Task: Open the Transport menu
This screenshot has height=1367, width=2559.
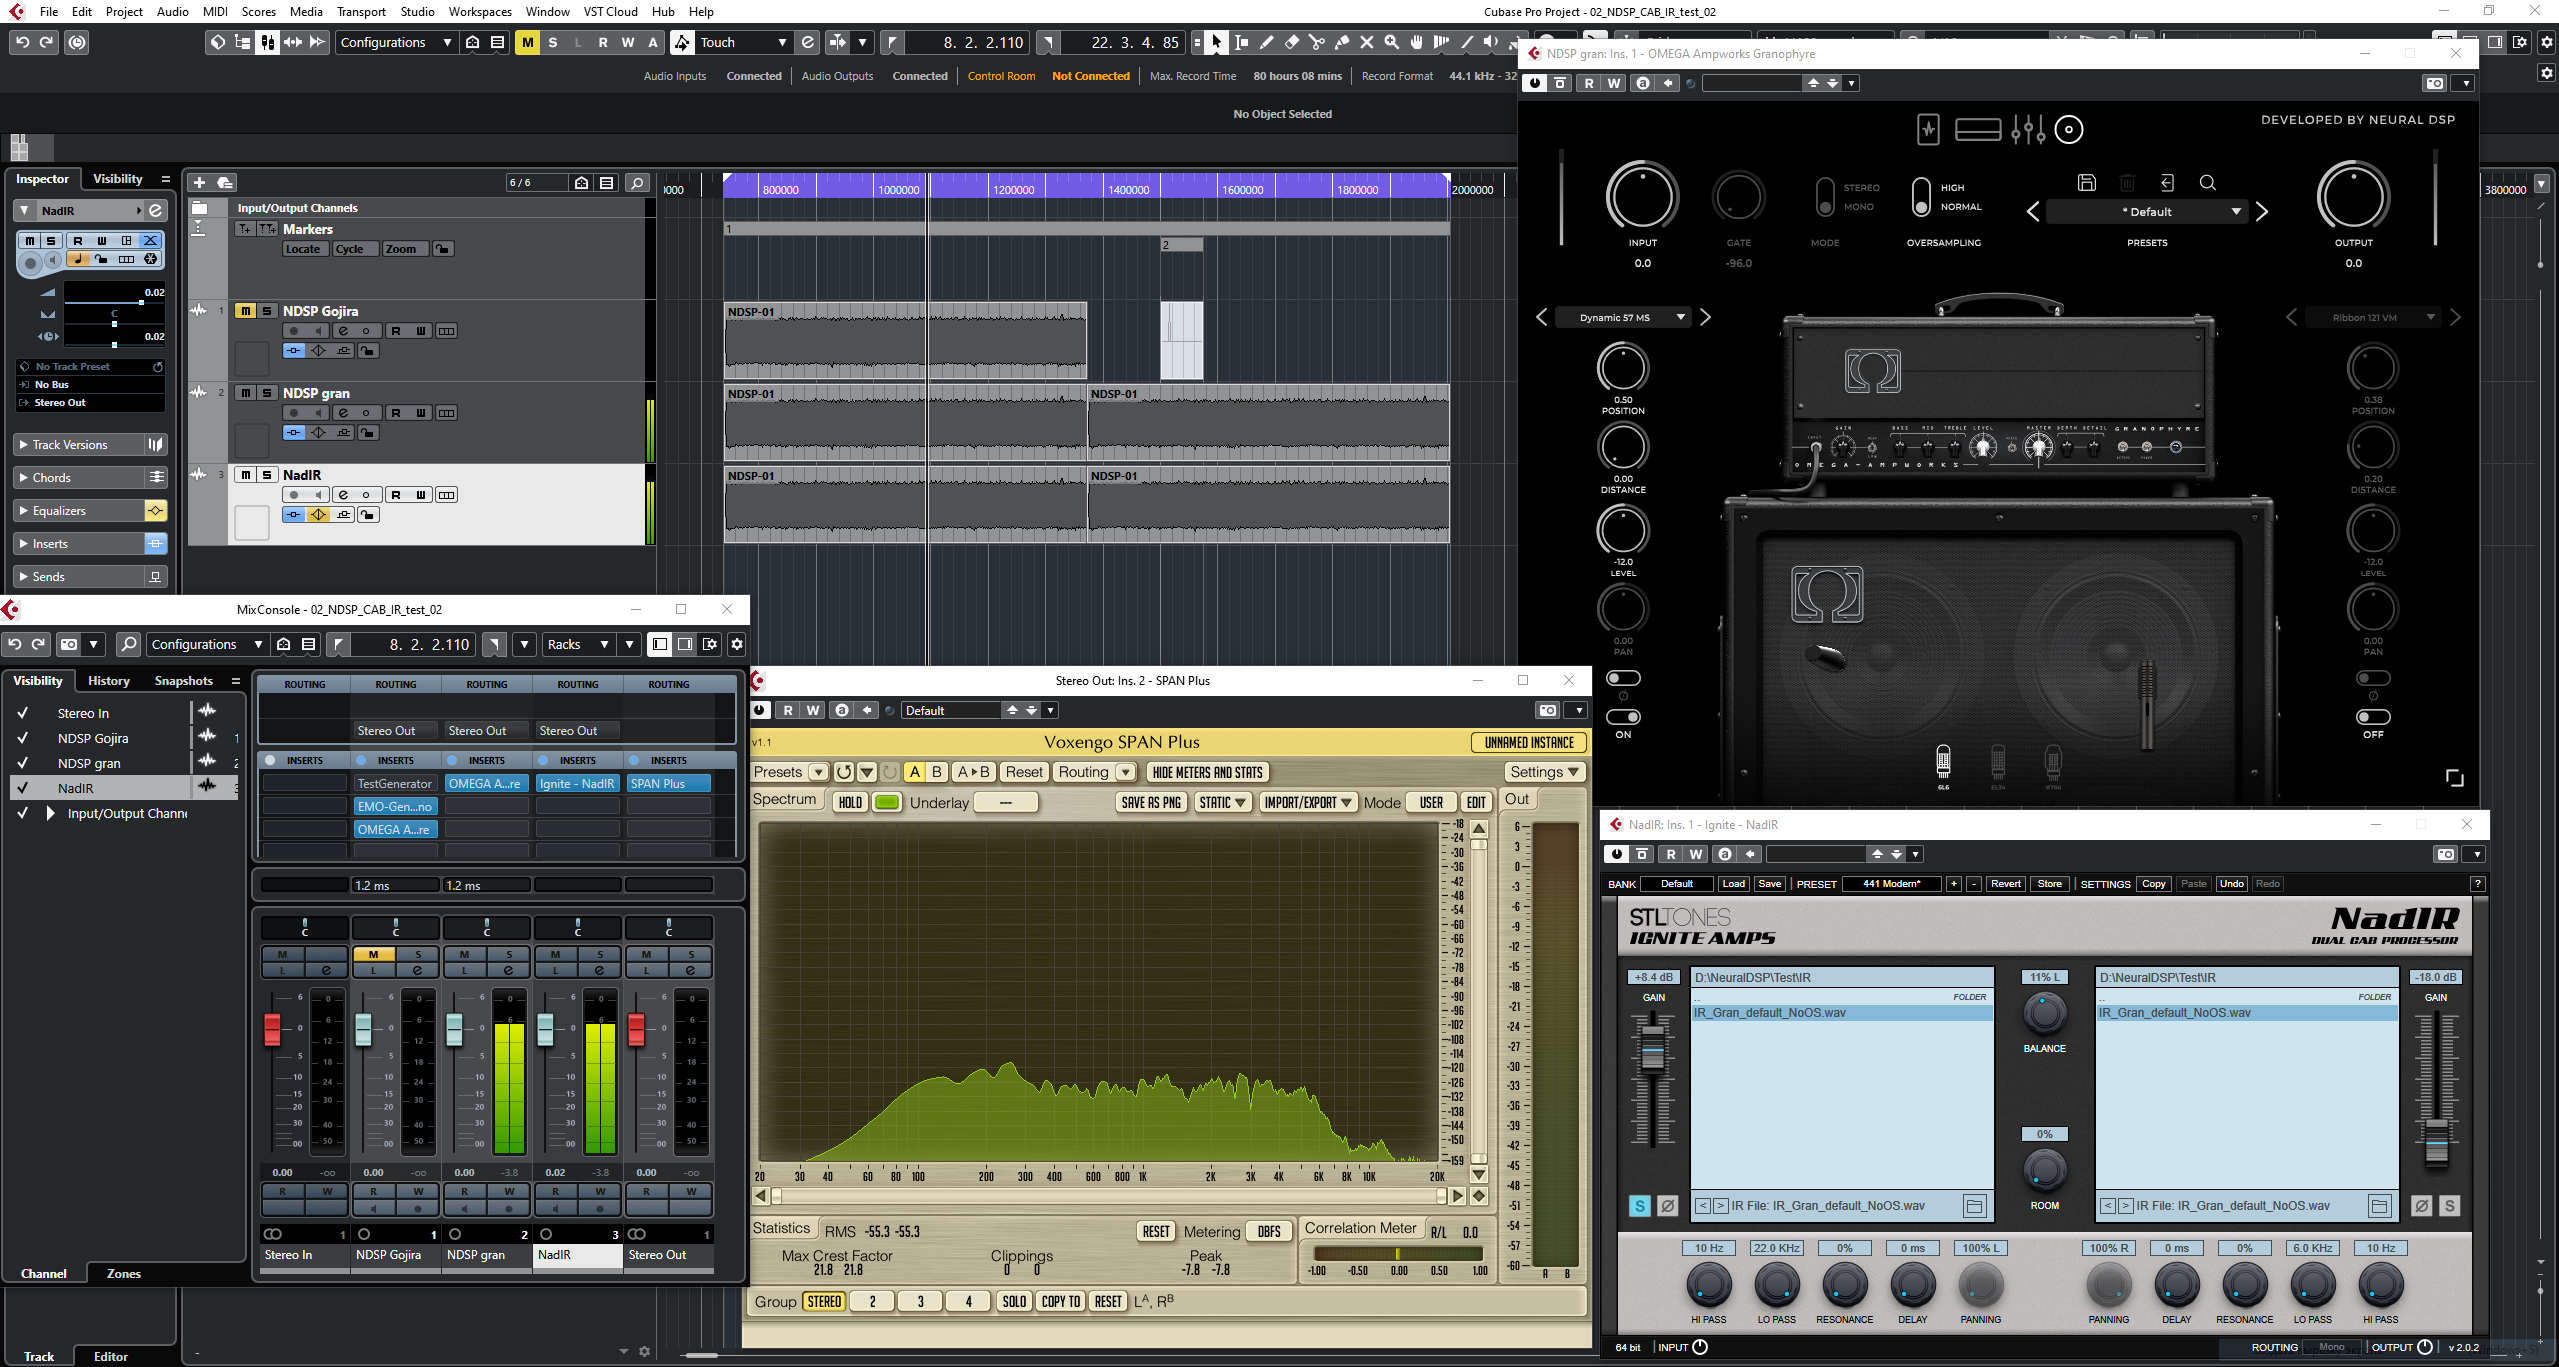Action: point(360,12)
